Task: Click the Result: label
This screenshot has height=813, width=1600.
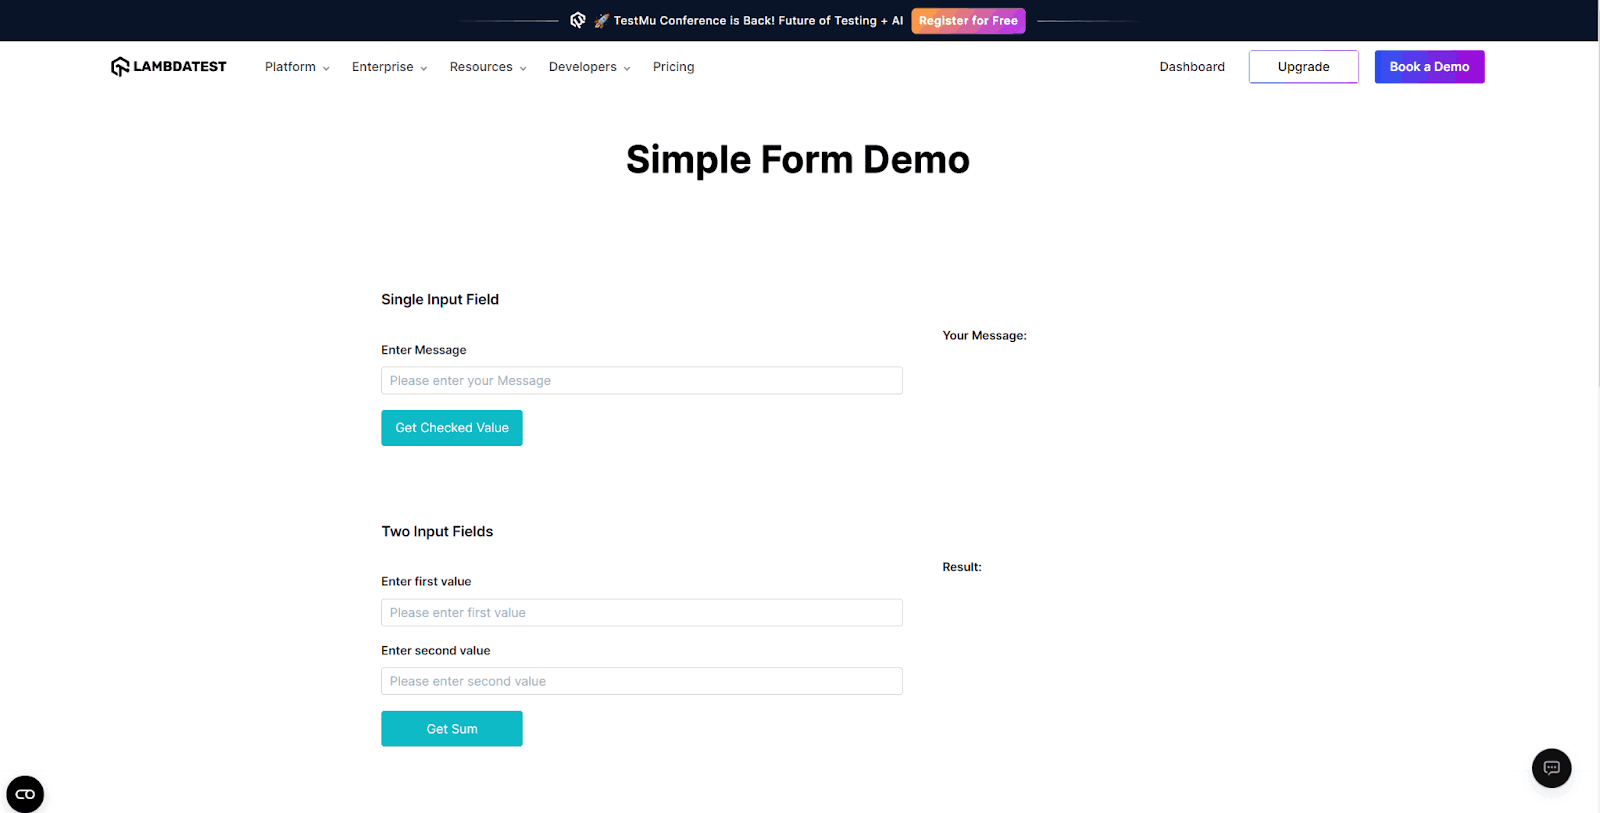Action: (962, 567)
